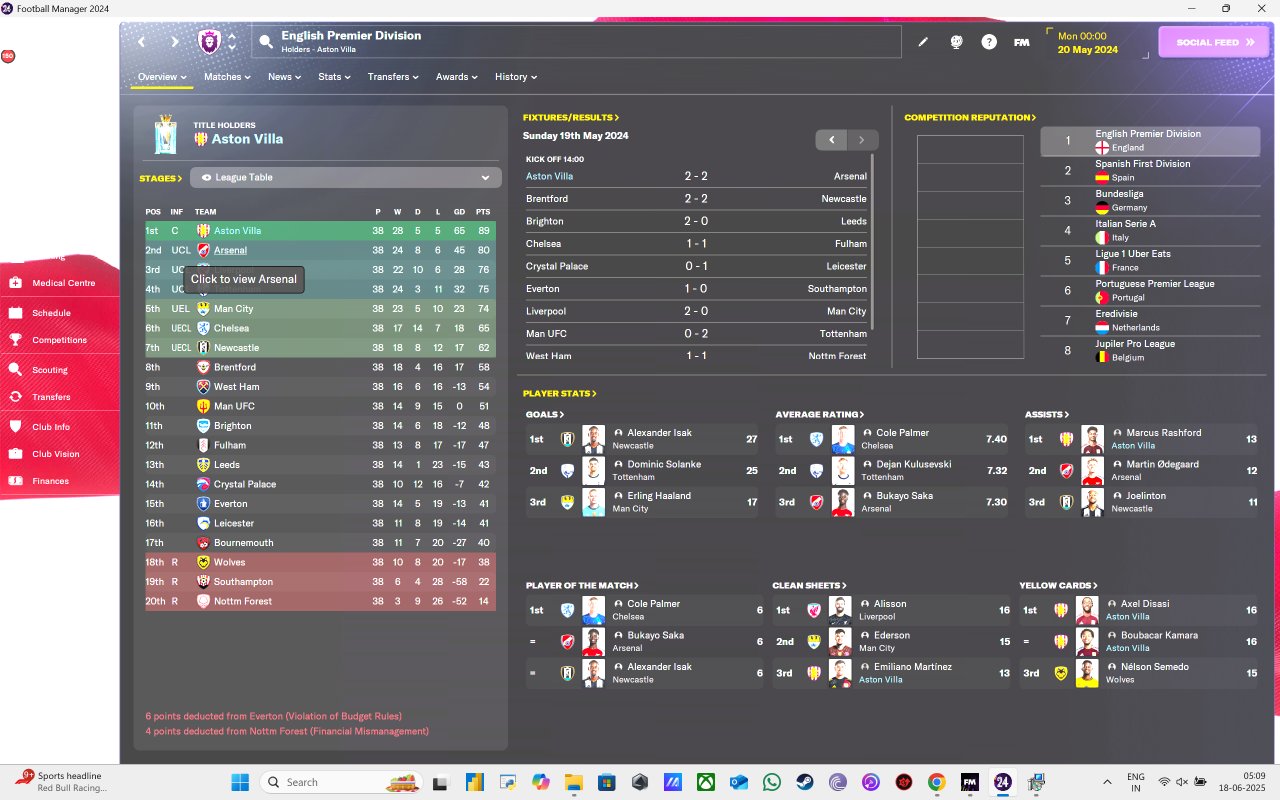Image resolution: width=1280 pixels, height=800 pixels.
Task: Click Axel Disasi in Yellow Cards list
Action: [1145, 604]
